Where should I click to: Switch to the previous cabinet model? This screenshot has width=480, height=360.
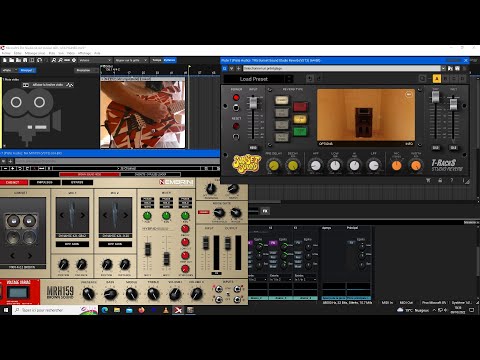pos(12,256)
